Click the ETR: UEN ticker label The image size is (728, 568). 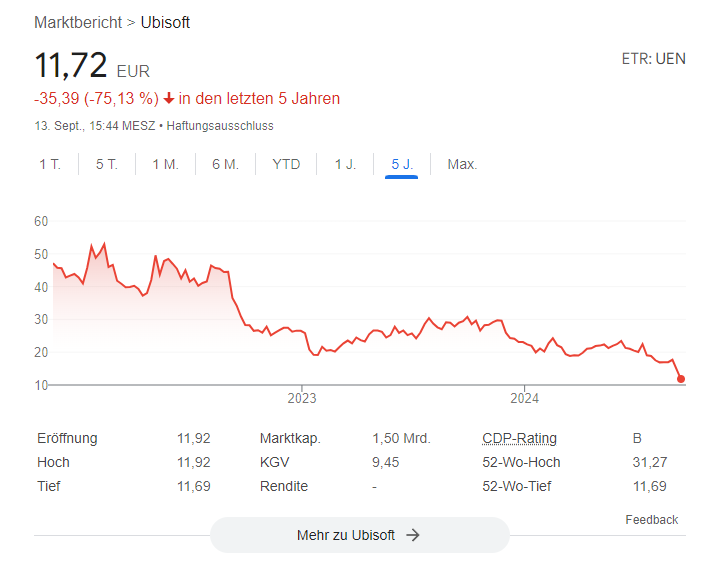click(653, 59)
